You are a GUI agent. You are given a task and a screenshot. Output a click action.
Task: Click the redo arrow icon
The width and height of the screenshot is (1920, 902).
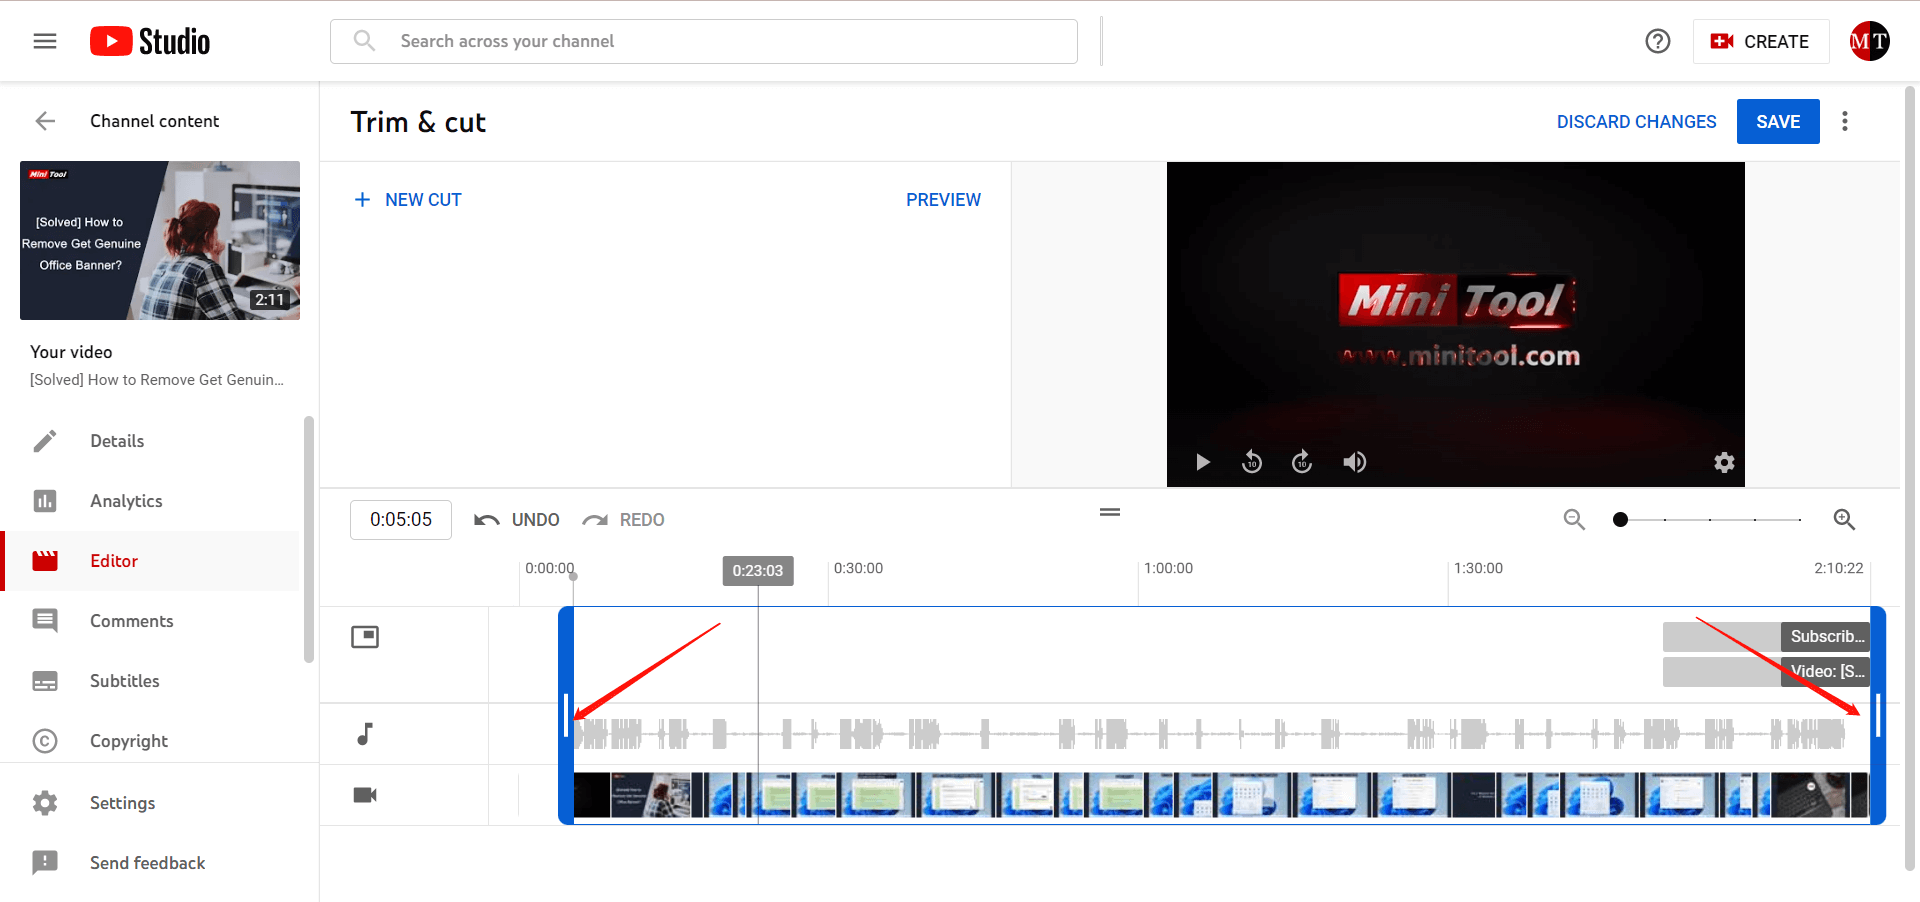pyautogui.click(x=595, y=520)
